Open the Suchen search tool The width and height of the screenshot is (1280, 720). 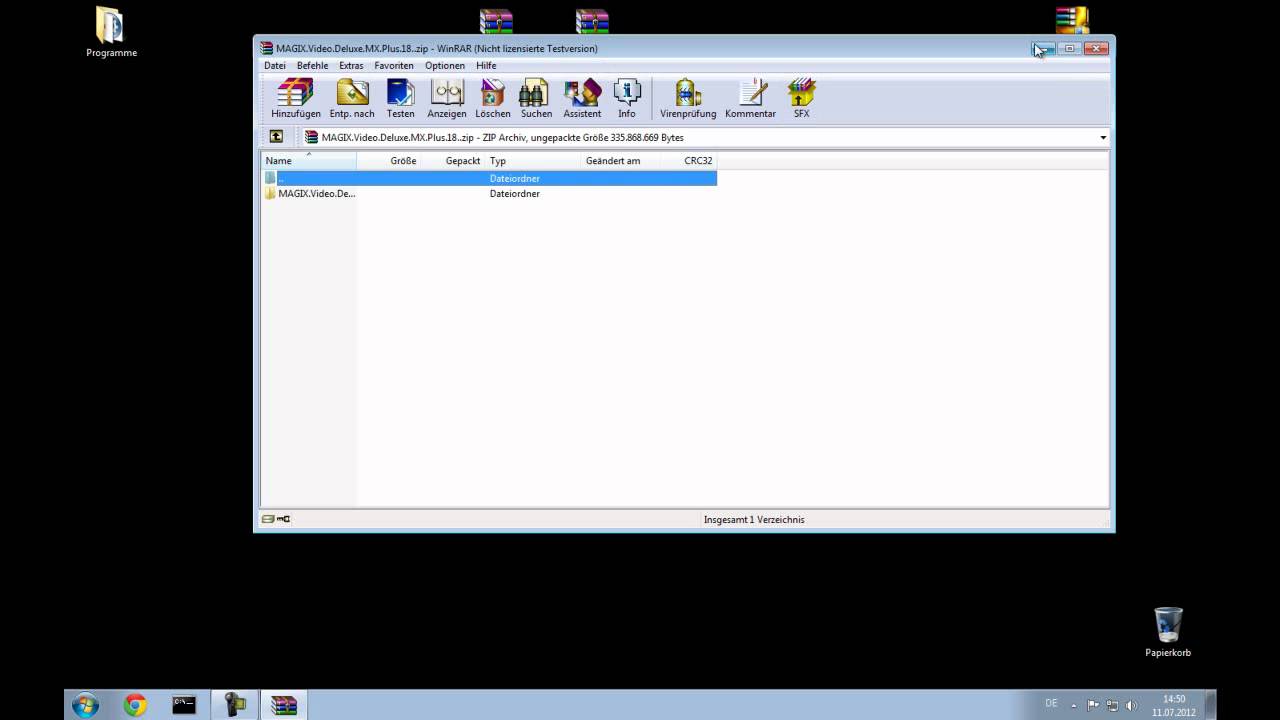click(x=536, y=99)
